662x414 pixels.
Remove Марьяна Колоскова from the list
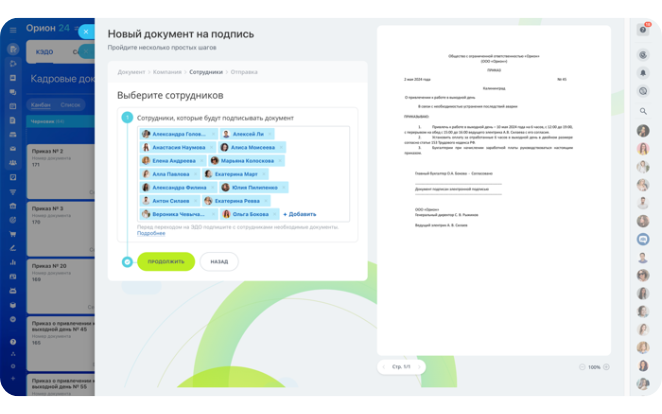[x=280, y=161]
